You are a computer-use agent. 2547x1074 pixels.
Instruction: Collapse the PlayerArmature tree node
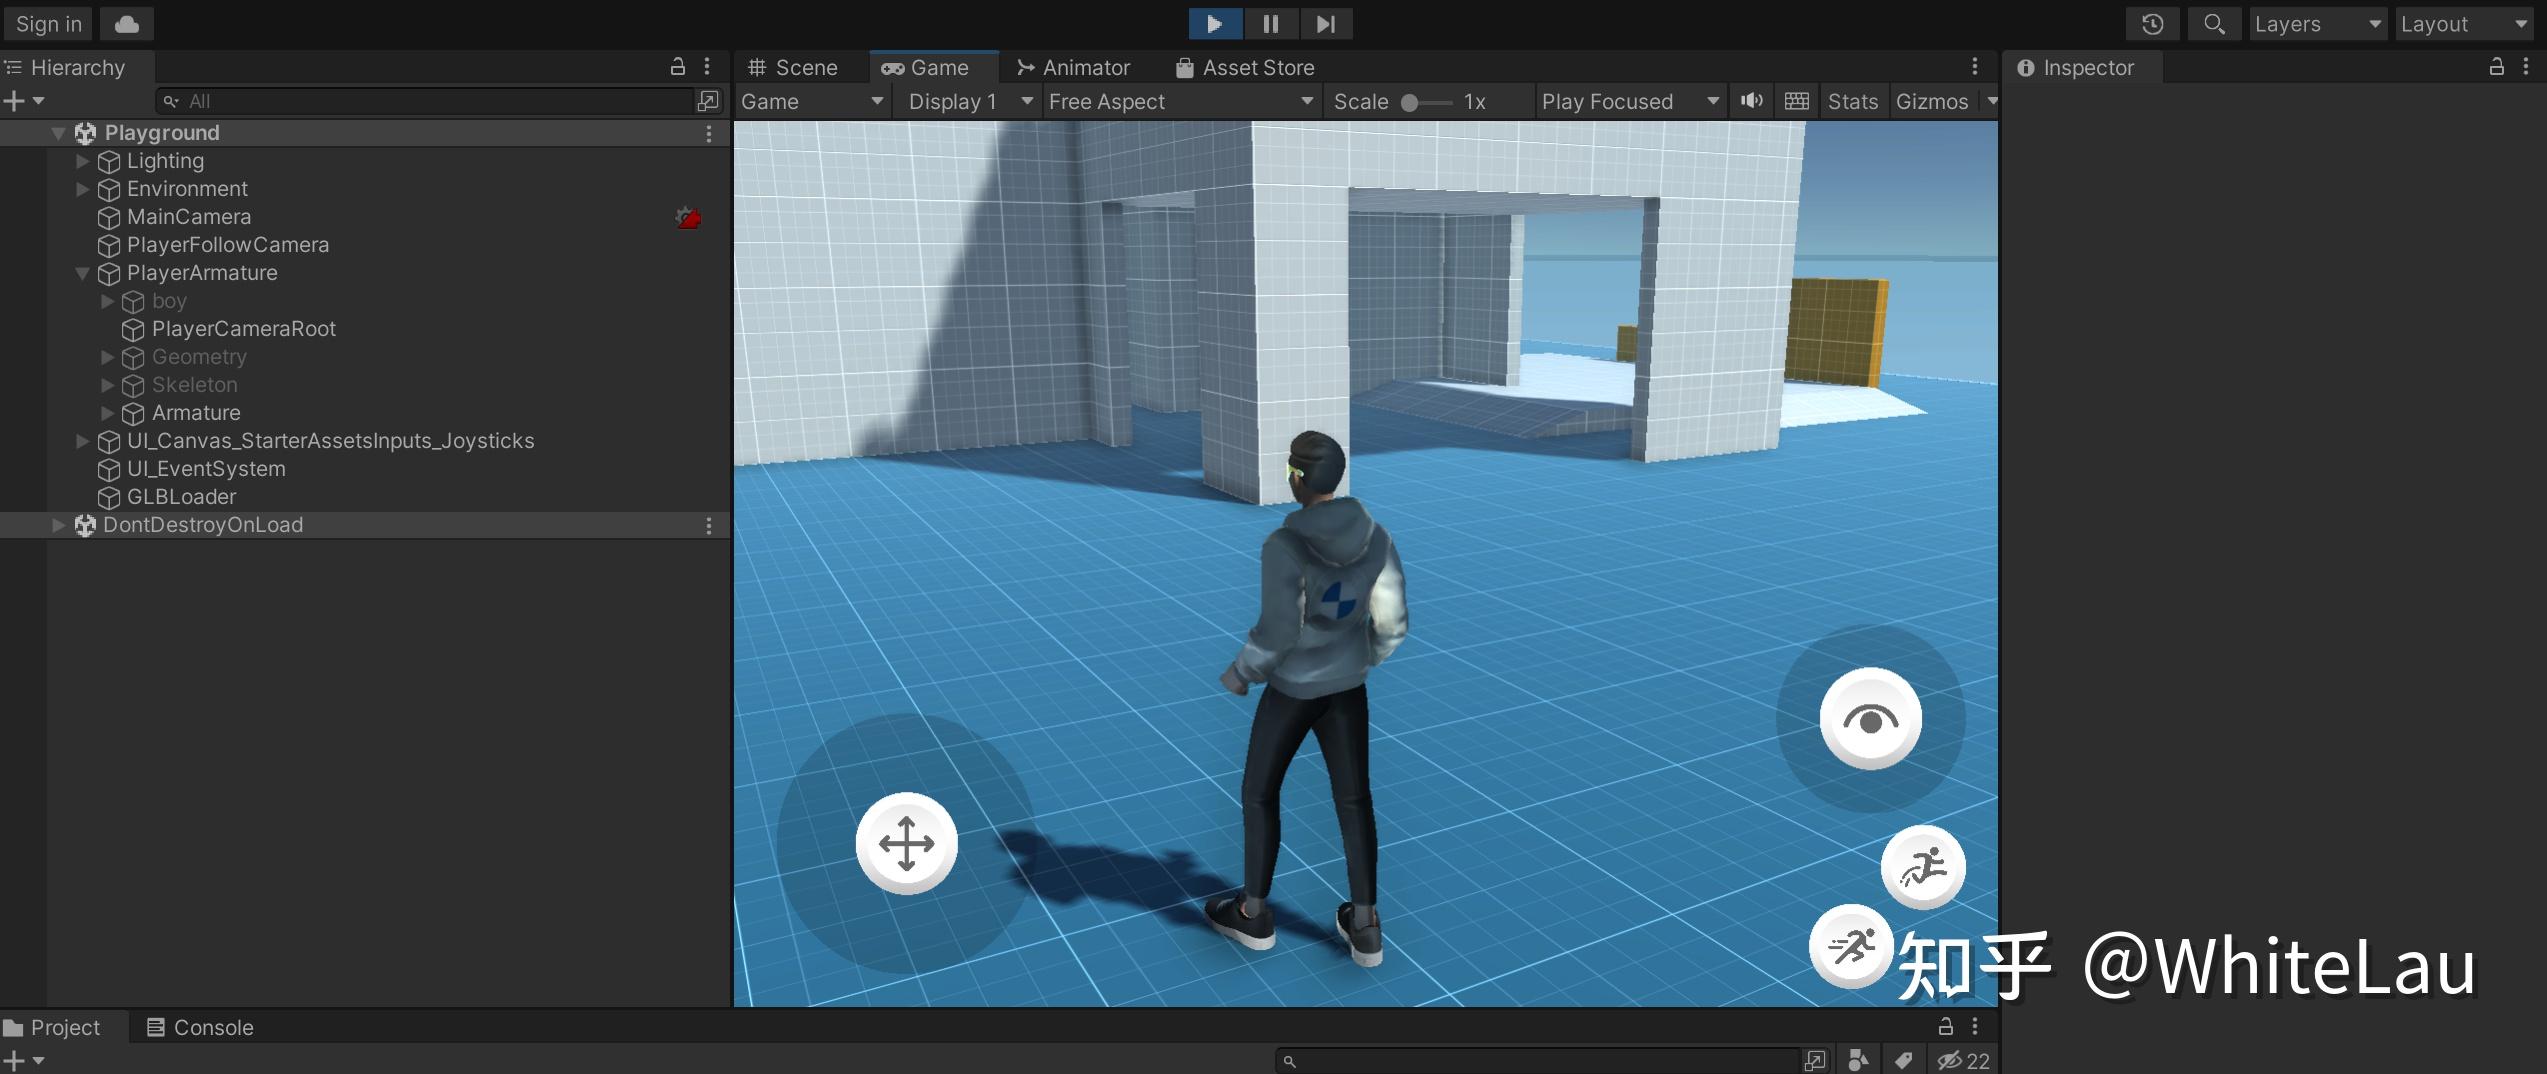pyautogui.click(x=83, y=273)
